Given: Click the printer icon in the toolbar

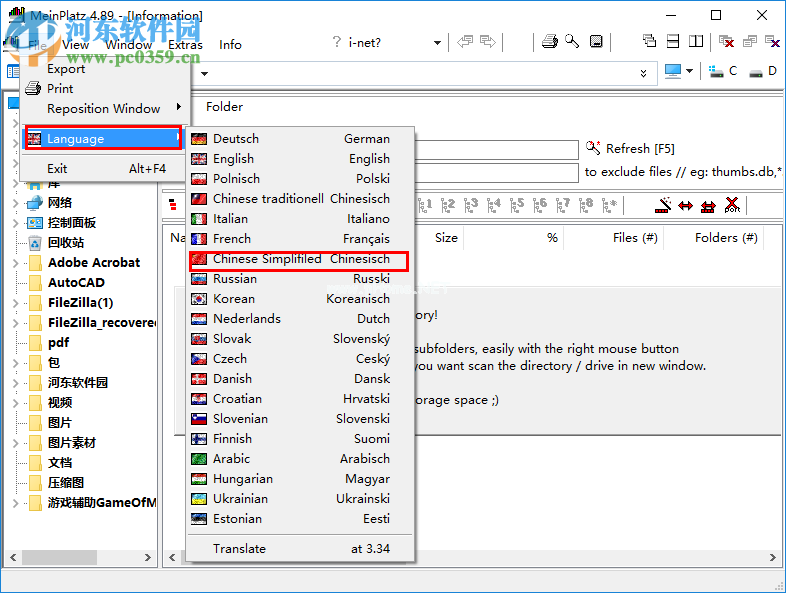Looking at the screenshot, I should (x=549, y=42).
